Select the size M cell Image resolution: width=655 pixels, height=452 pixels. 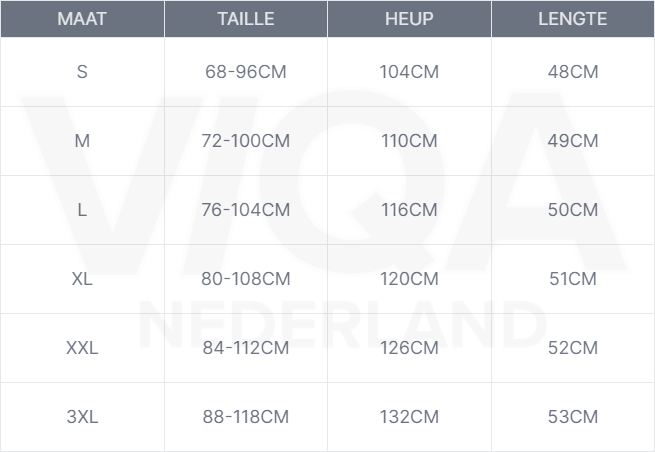tap(82, 141)
